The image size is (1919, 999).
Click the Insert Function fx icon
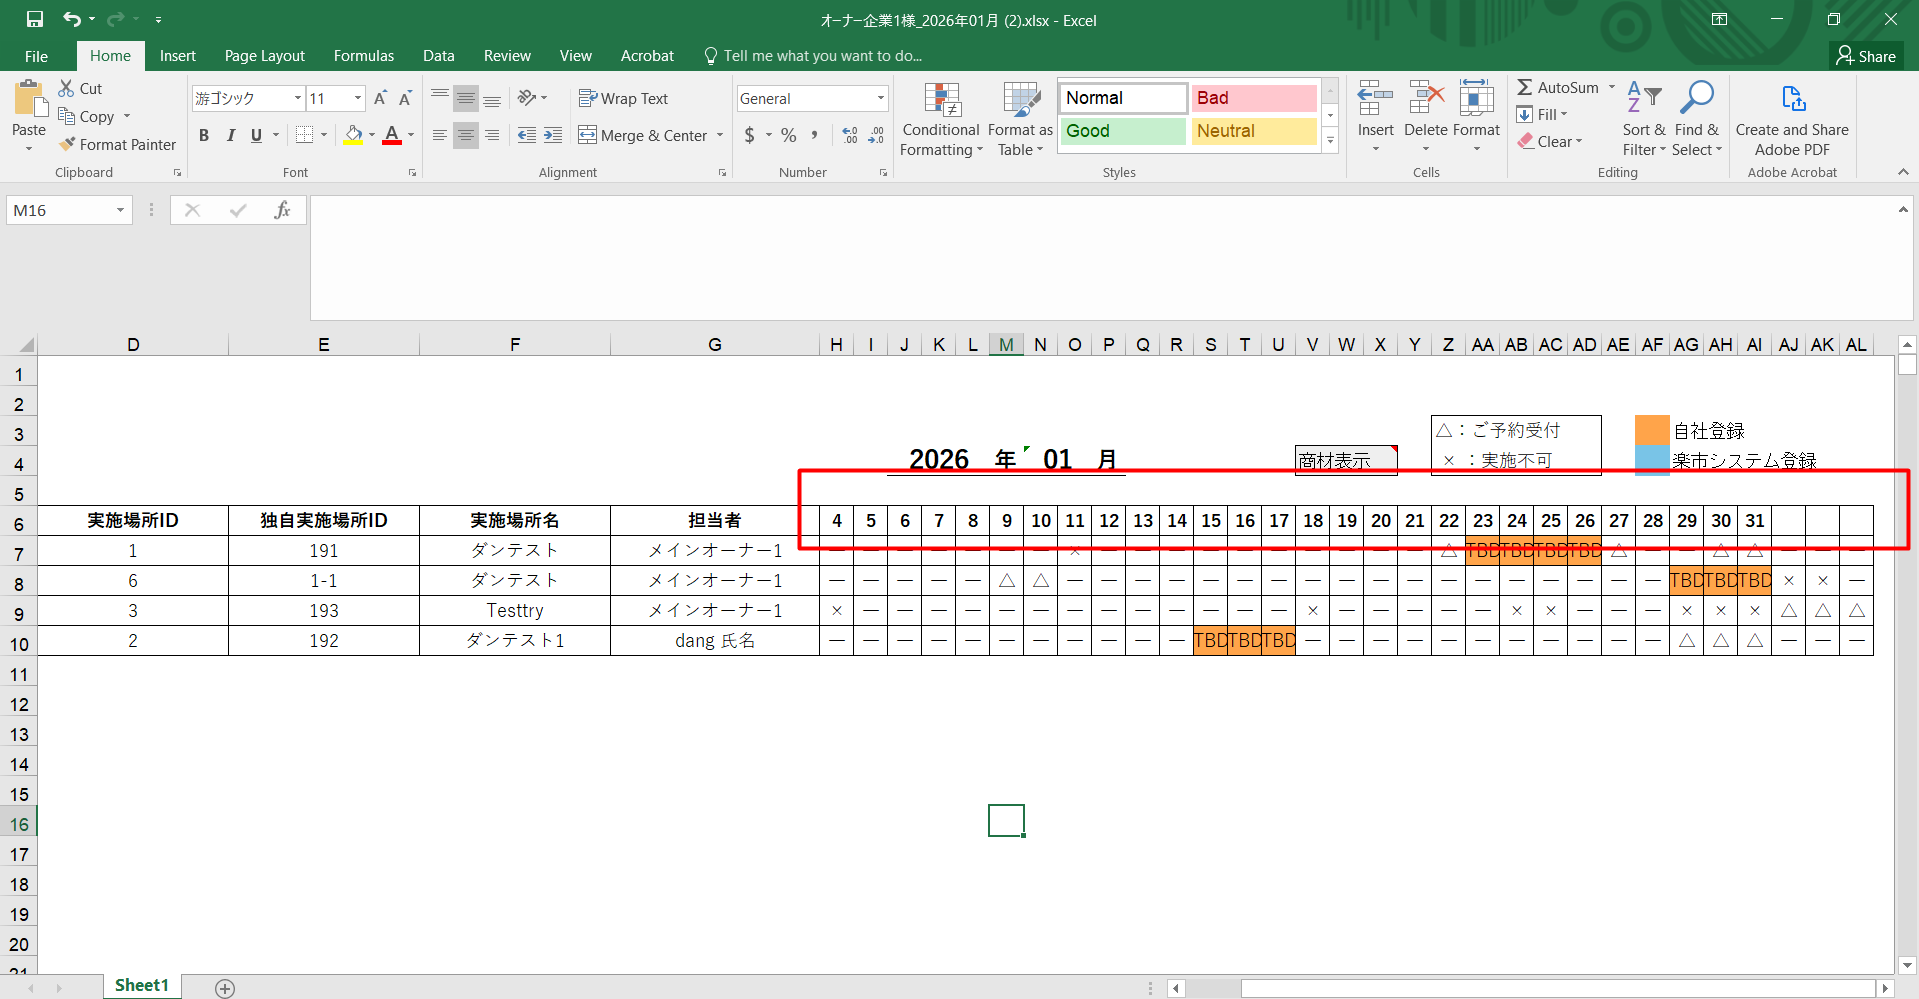click(x=282, y=210)
